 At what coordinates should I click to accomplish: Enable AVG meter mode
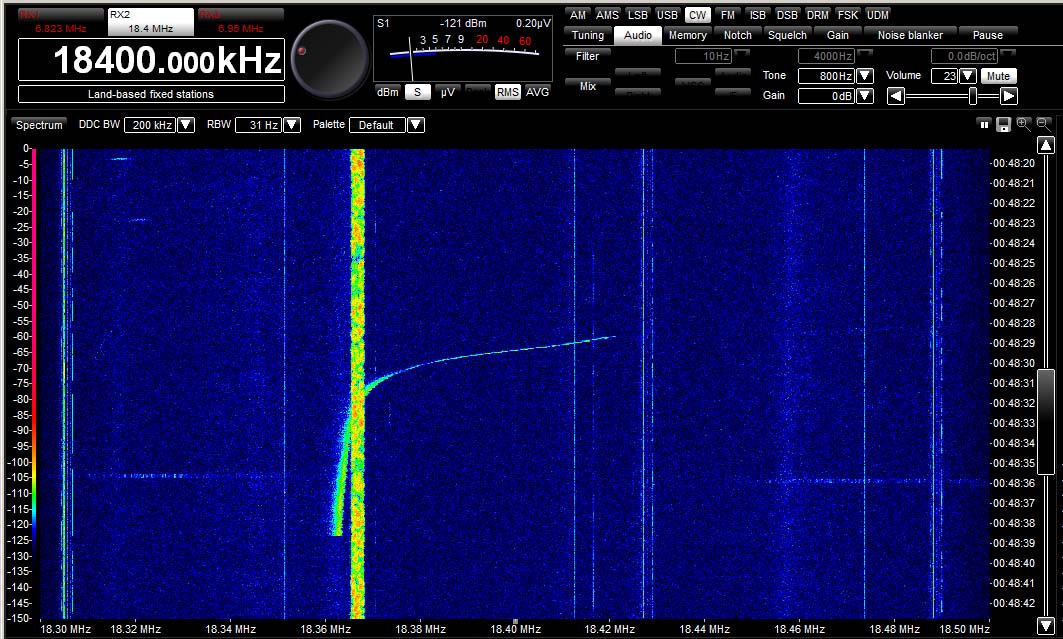[537, 92]
